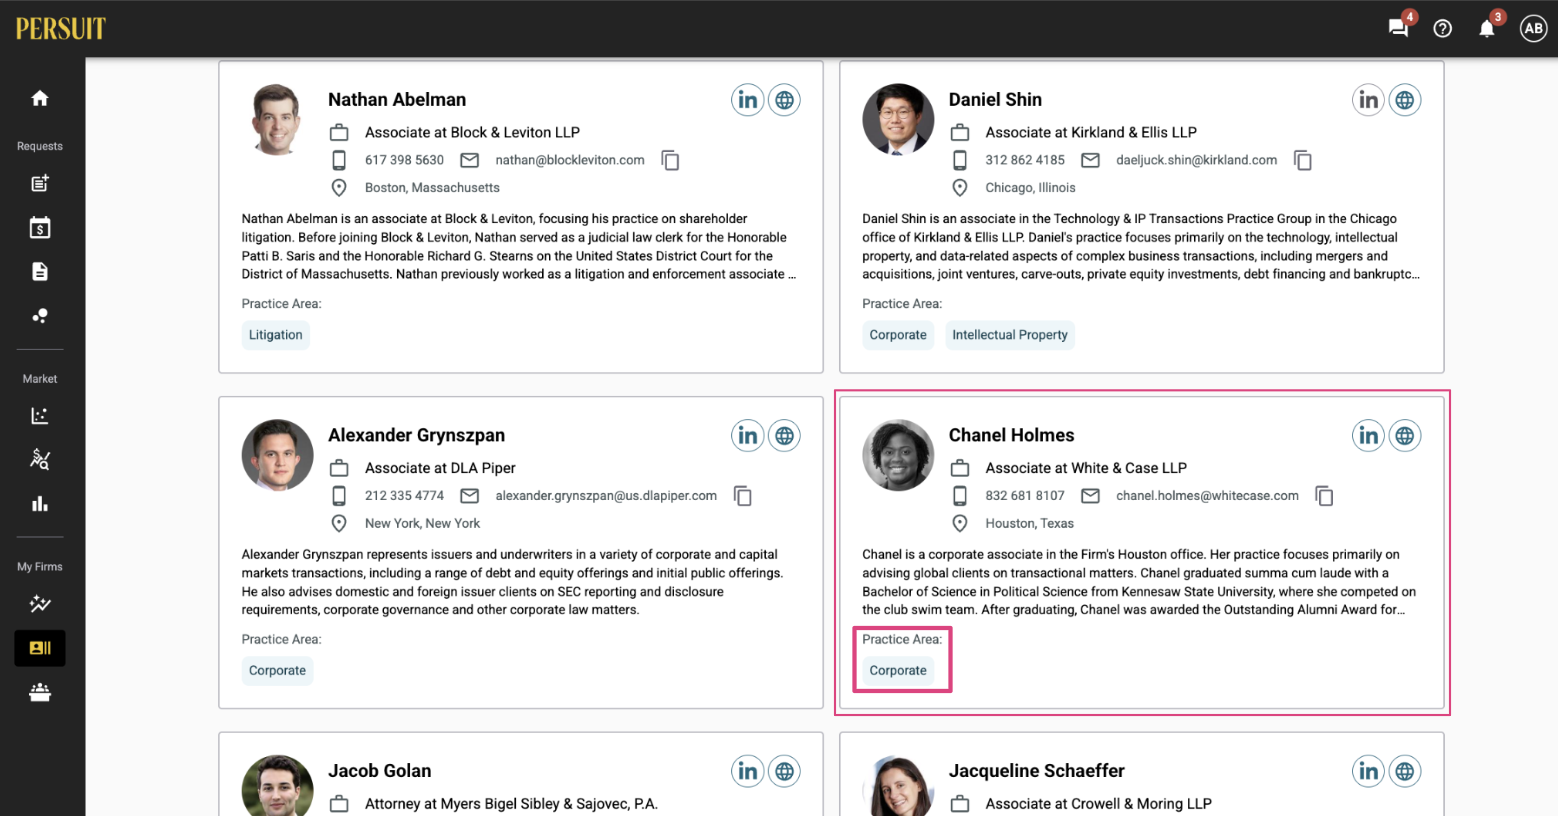Open the contacts card icon in My Firms
The image size is (1558, 816).
tap(40, 648)
